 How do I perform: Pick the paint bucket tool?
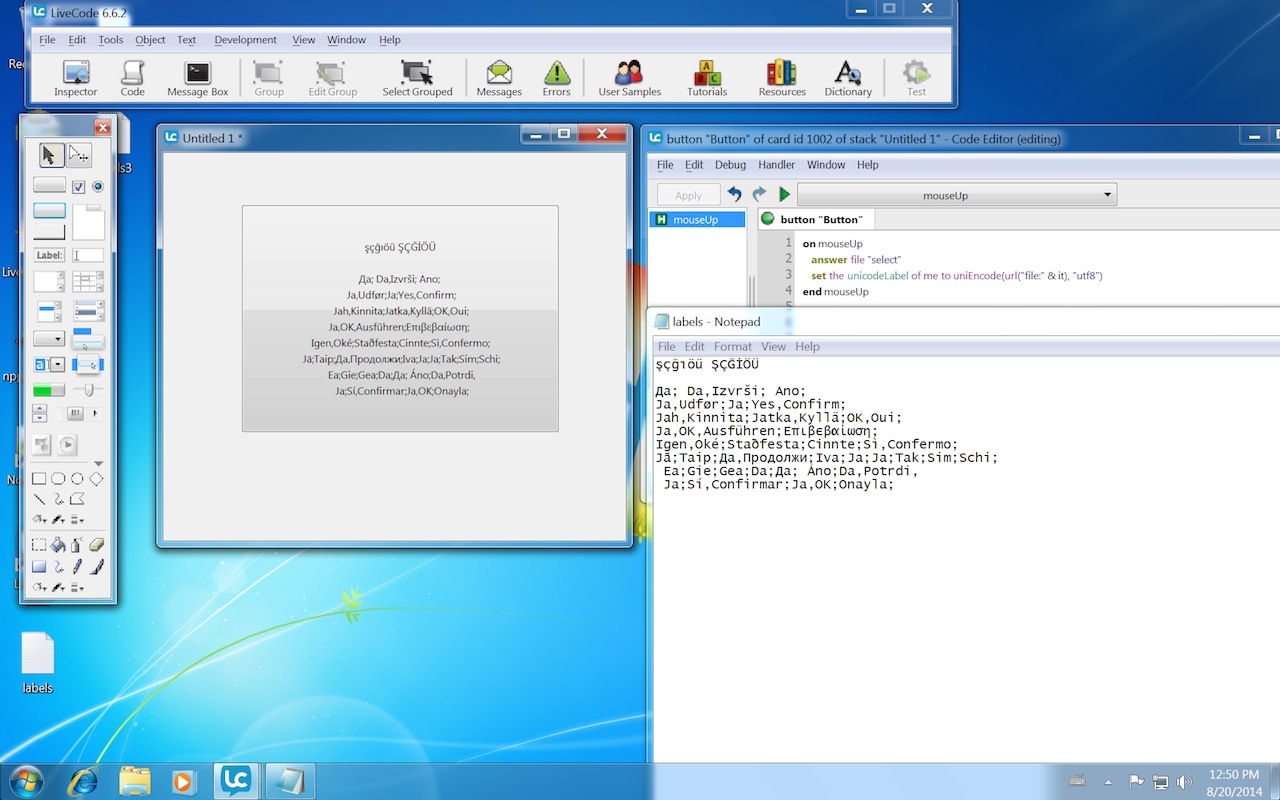pyautogui.click(x=58, y=545)
